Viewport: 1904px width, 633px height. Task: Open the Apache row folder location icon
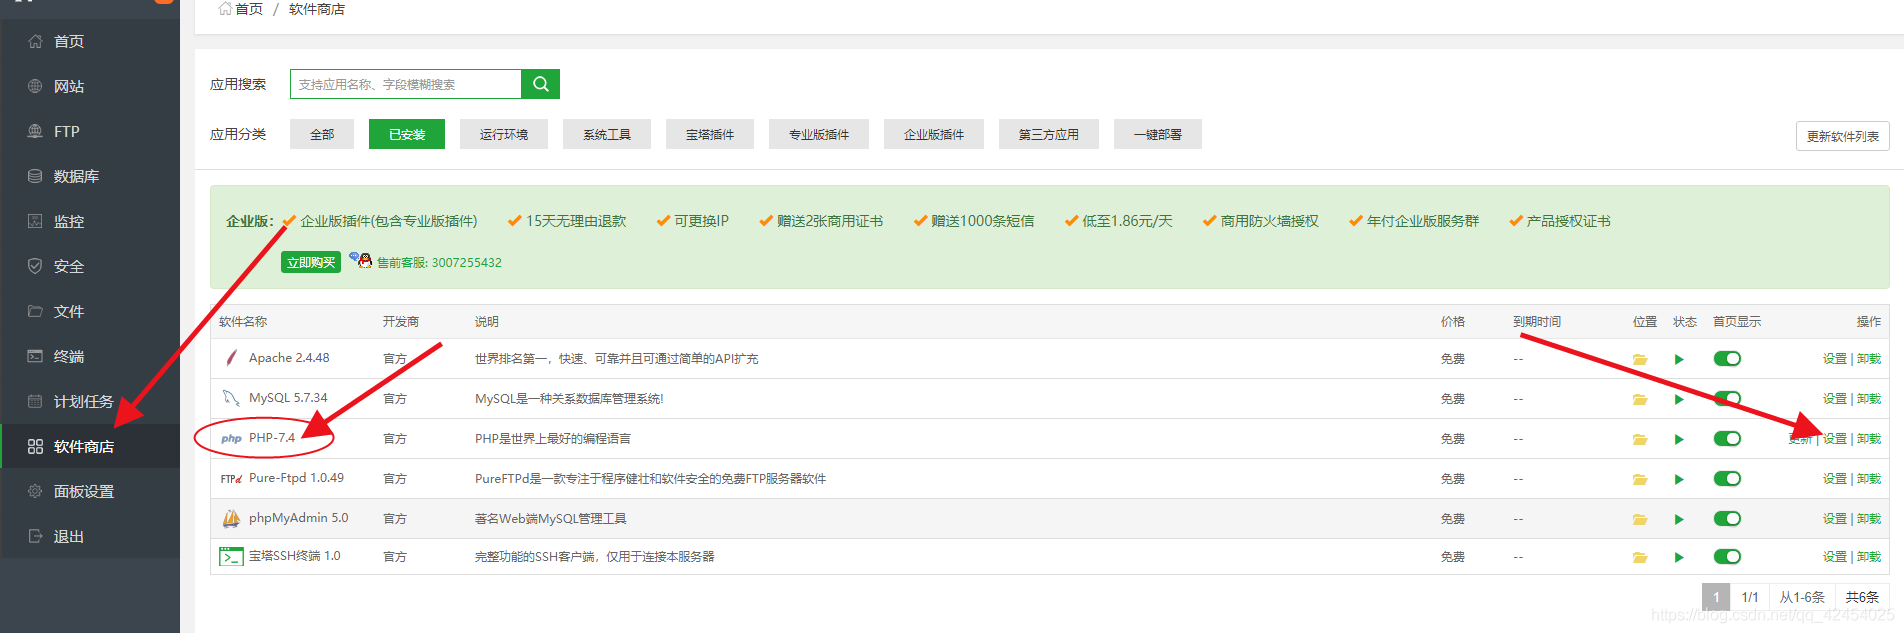pos(1640,359)
